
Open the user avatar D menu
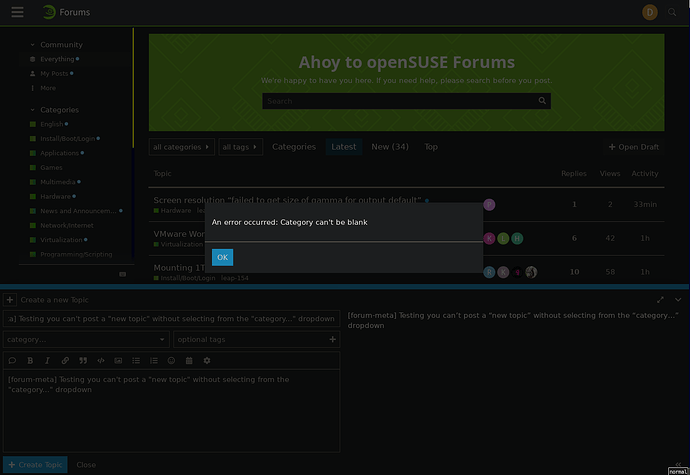coord(650,12)
